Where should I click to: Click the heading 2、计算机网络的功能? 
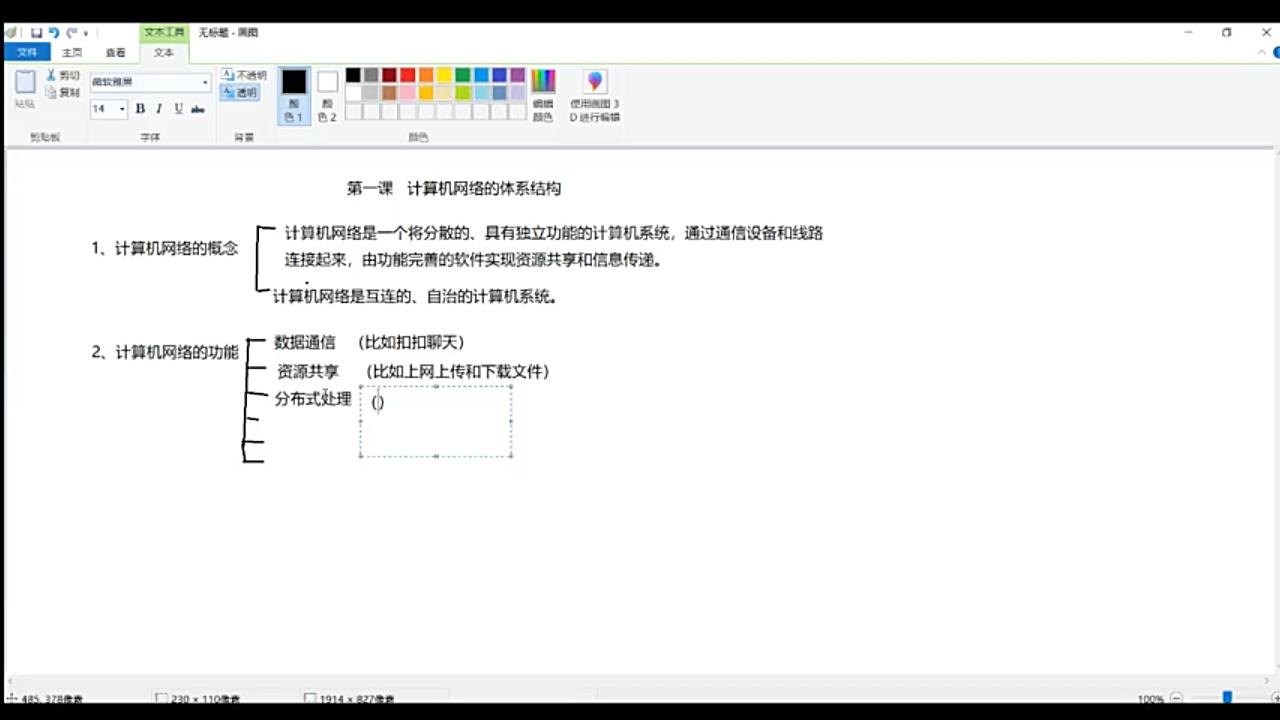pos(165,352)
